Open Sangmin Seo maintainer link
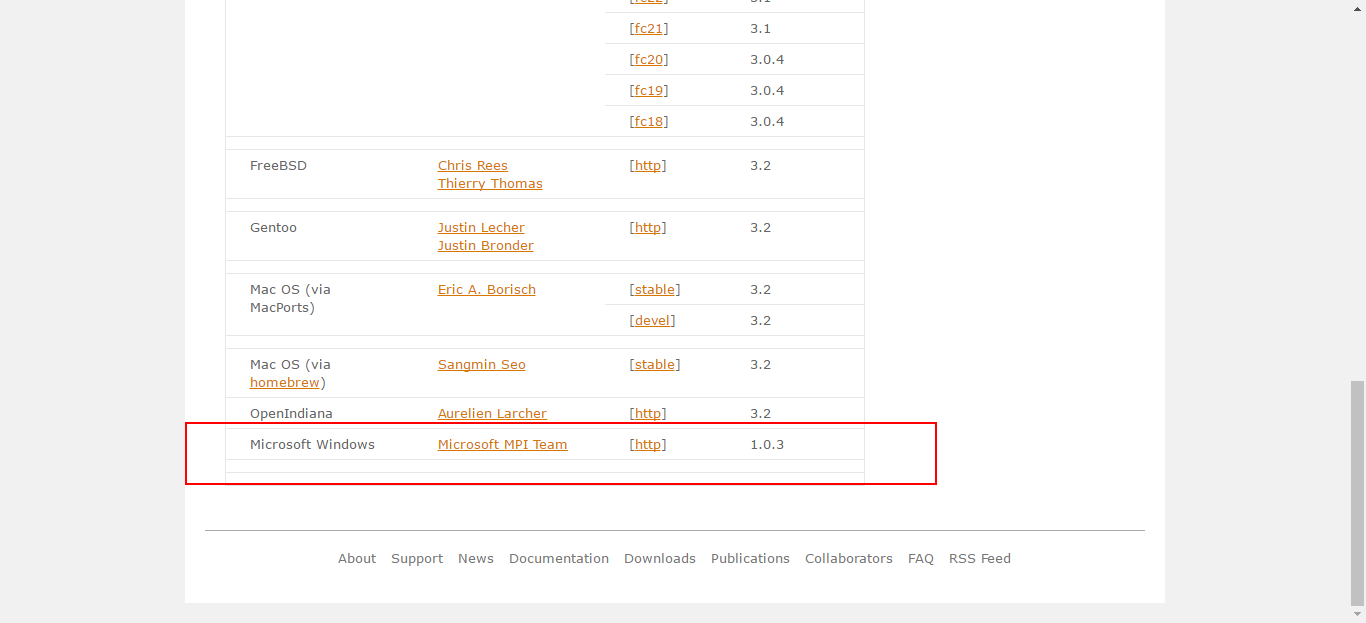The image size is (1366, 623). click(x=482, y=364)
